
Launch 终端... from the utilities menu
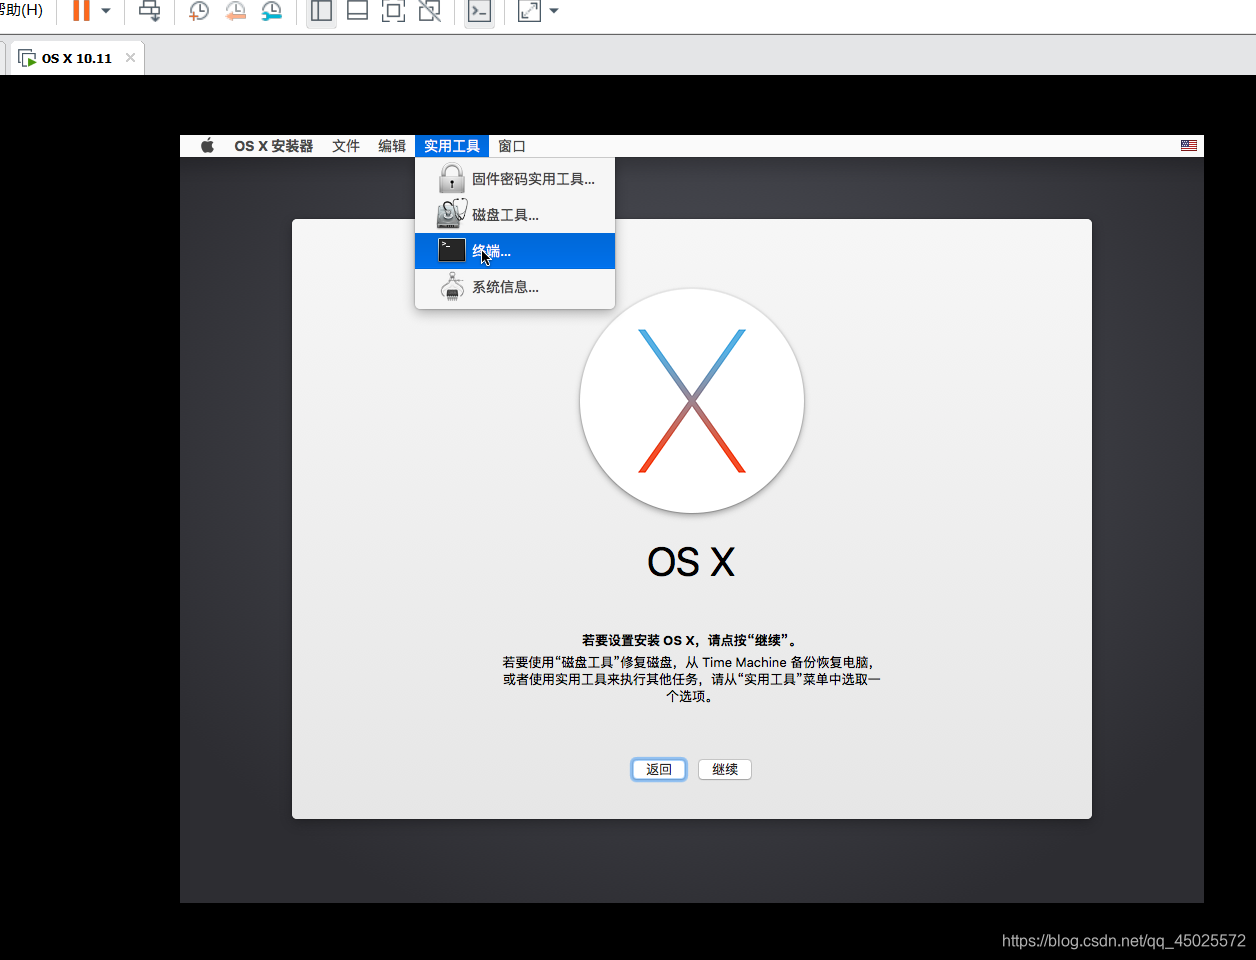tap(515, 251)
